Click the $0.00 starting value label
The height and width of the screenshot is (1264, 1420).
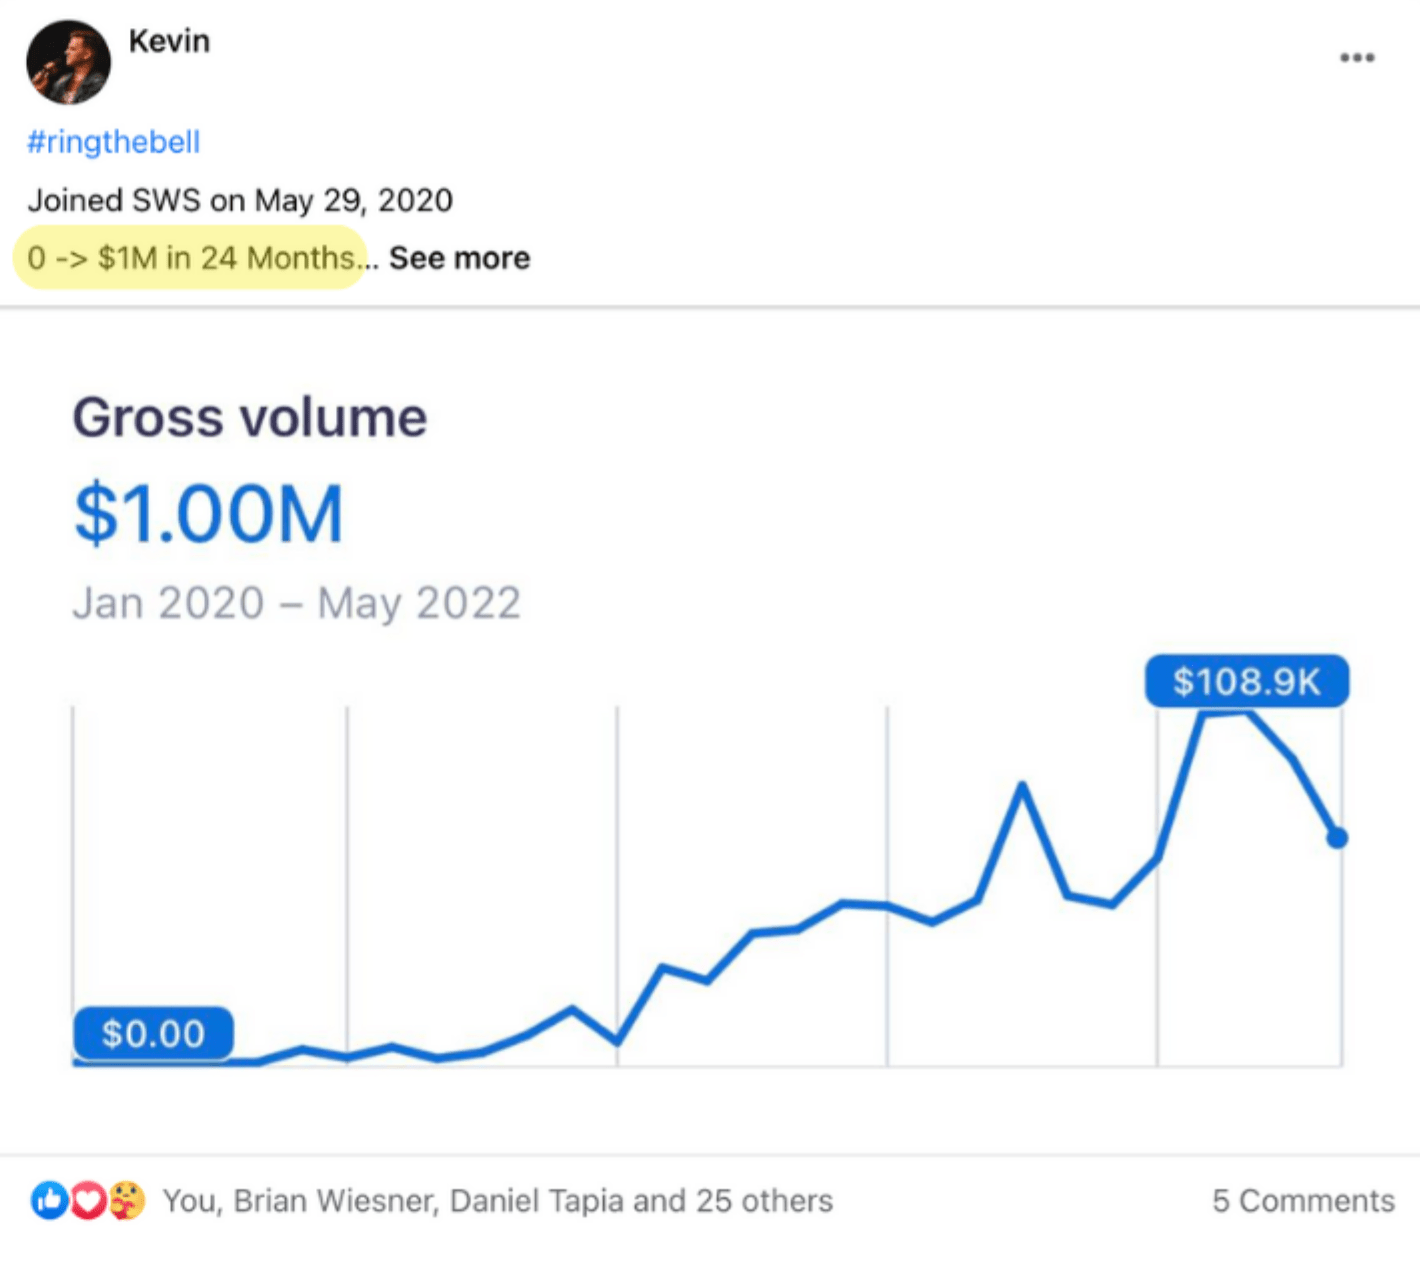[x=153, y=1033]
